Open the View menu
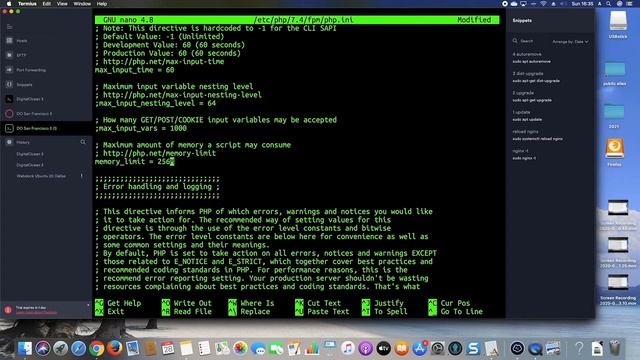Image resolution: width=640 pixels, height=360 pixels. click(x=62, y=4)
